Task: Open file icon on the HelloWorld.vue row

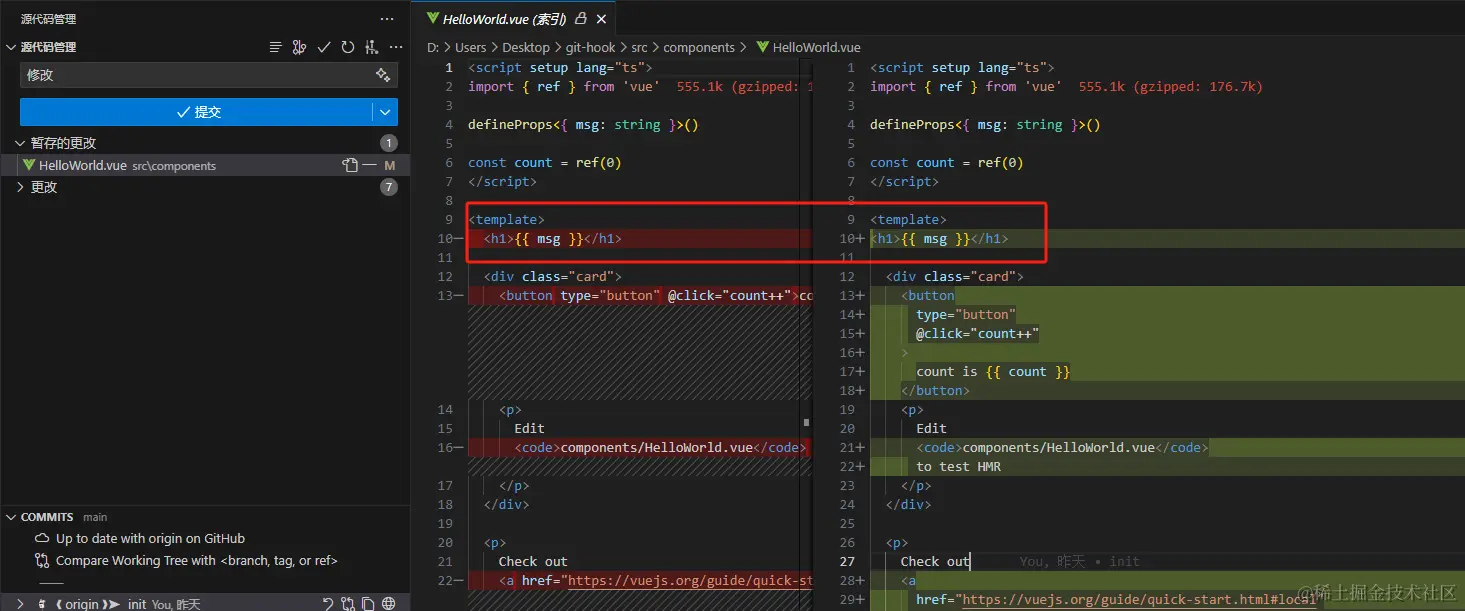Action: pyautogui.click(x=350, y=165)
